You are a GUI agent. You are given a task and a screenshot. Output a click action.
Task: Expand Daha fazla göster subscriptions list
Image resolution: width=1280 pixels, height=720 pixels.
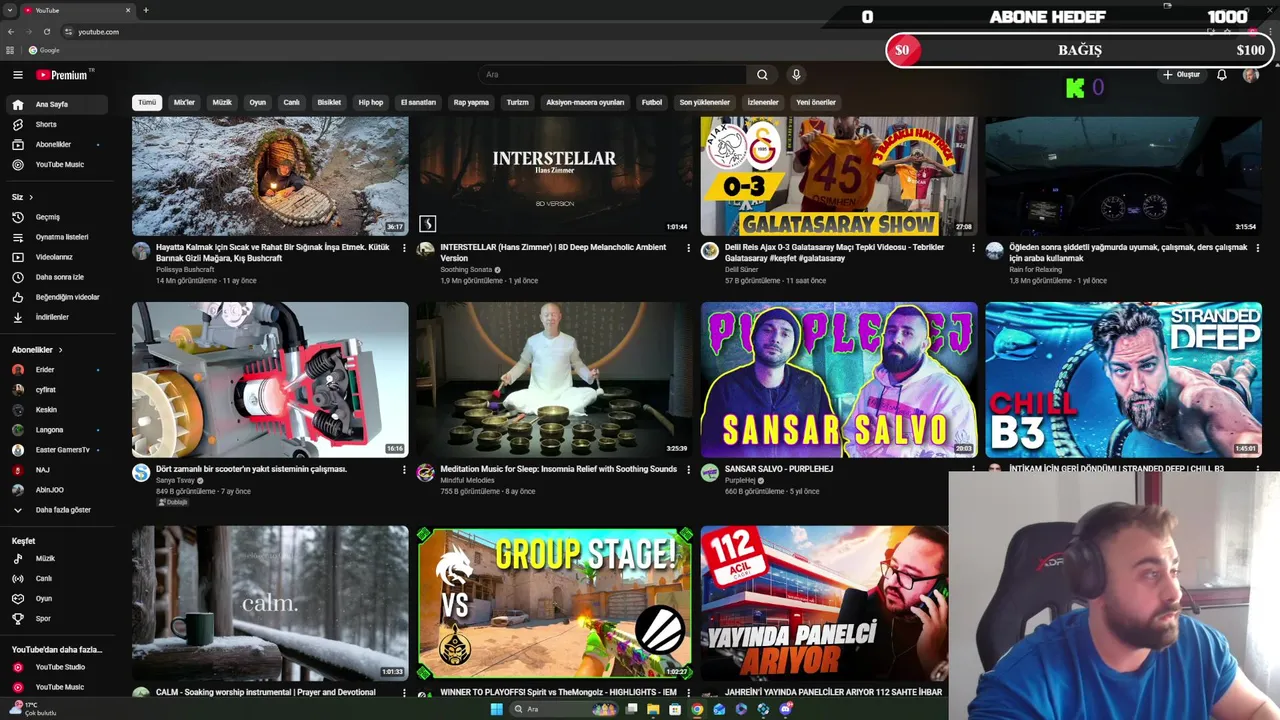[56, 510]
